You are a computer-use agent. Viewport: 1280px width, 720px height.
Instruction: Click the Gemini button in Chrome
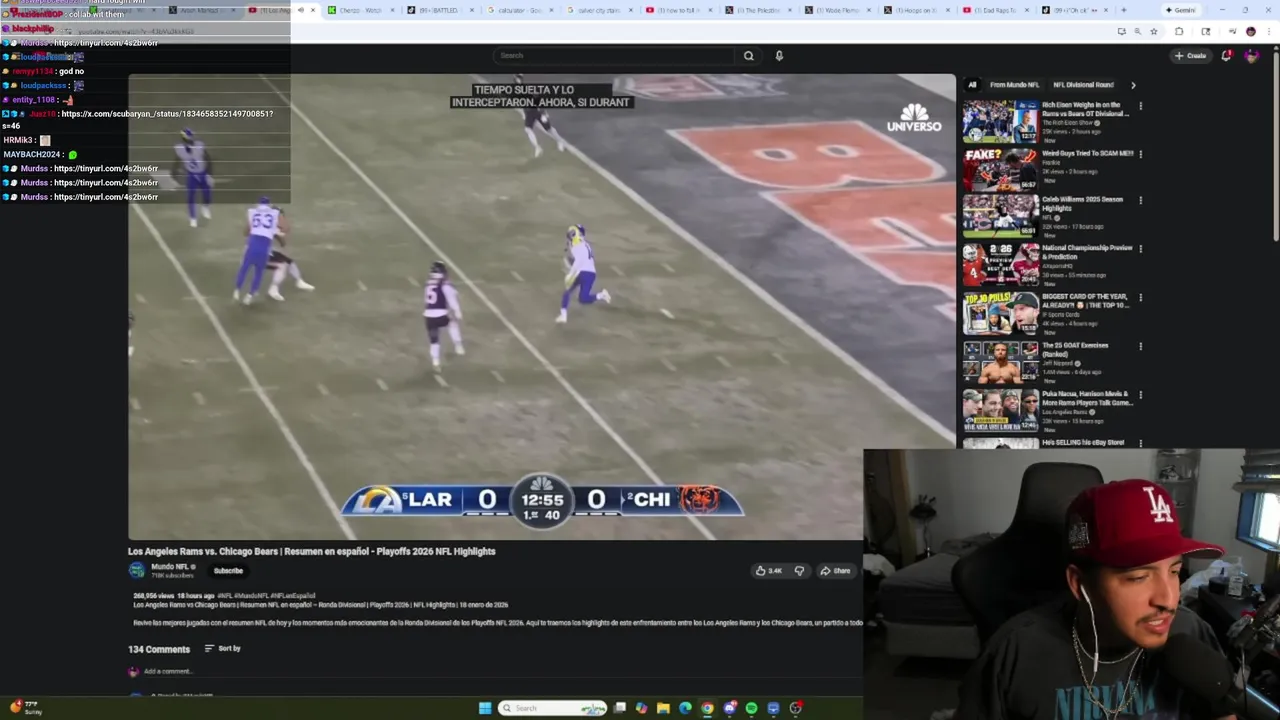coord(1181,10)
